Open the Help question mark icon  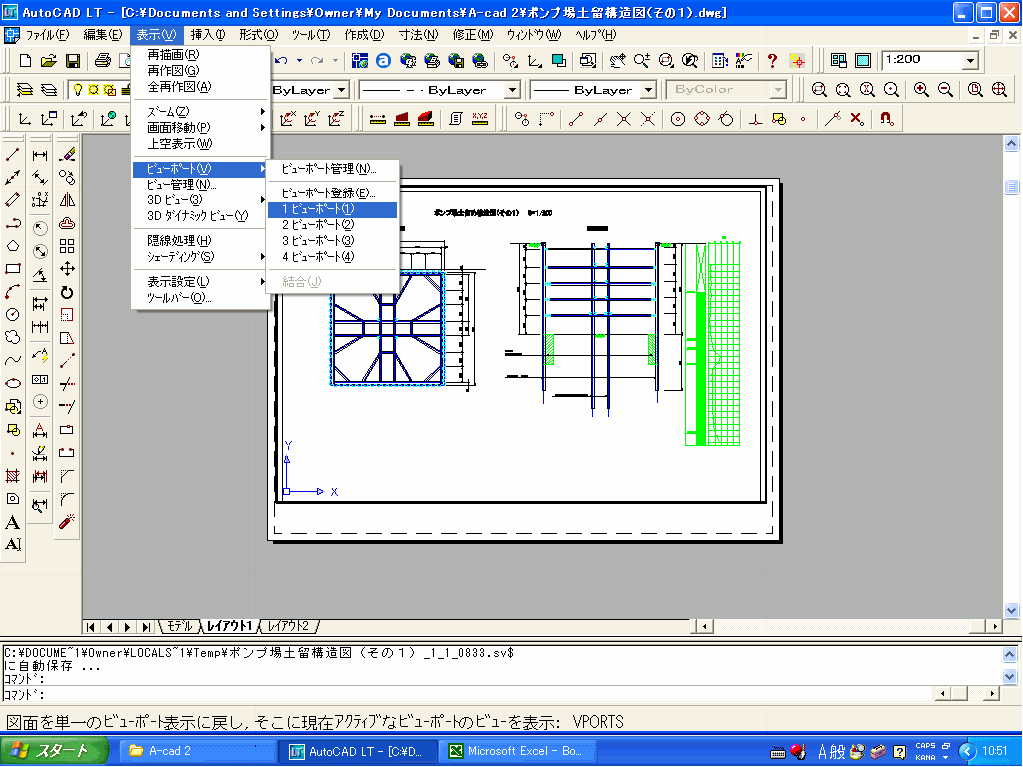[x=772, y=61]
